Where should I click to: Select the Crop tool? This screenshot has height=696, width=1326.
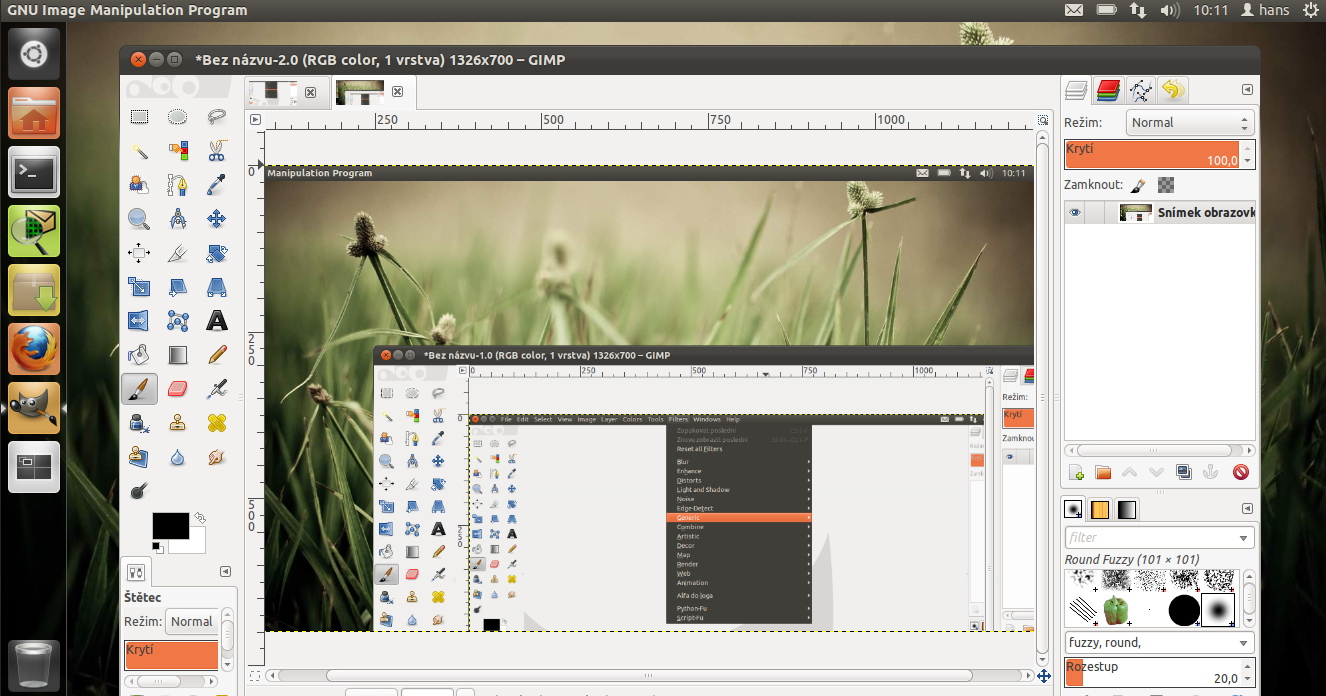[x=177, y=253]
